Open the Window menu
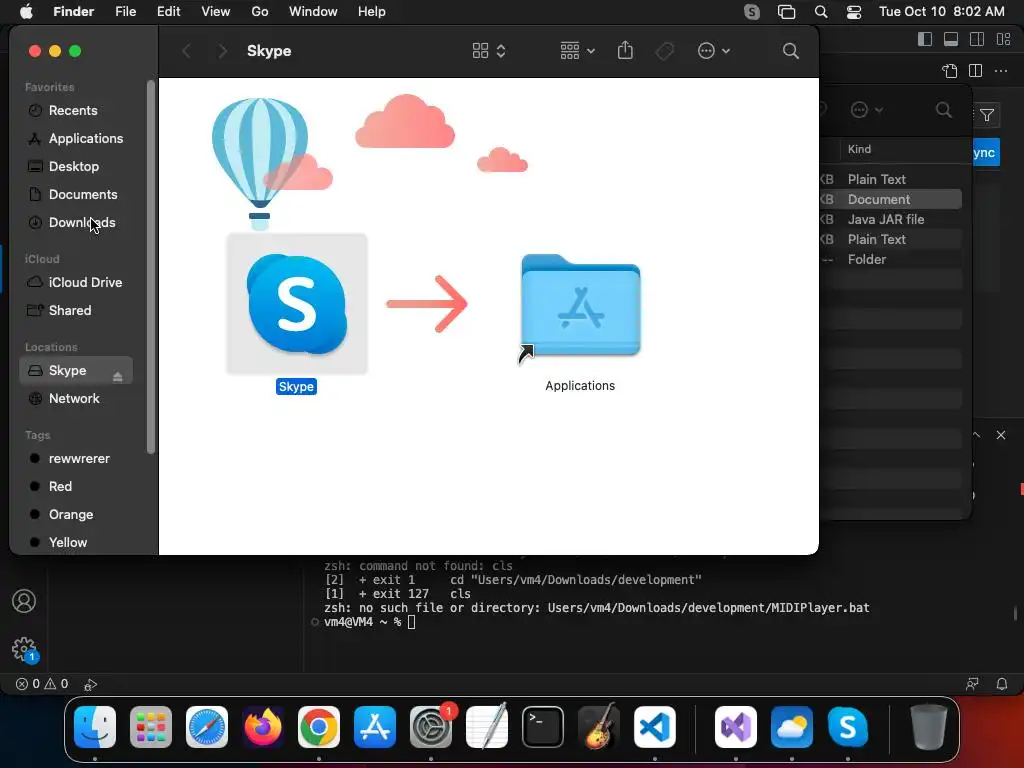 313,12
